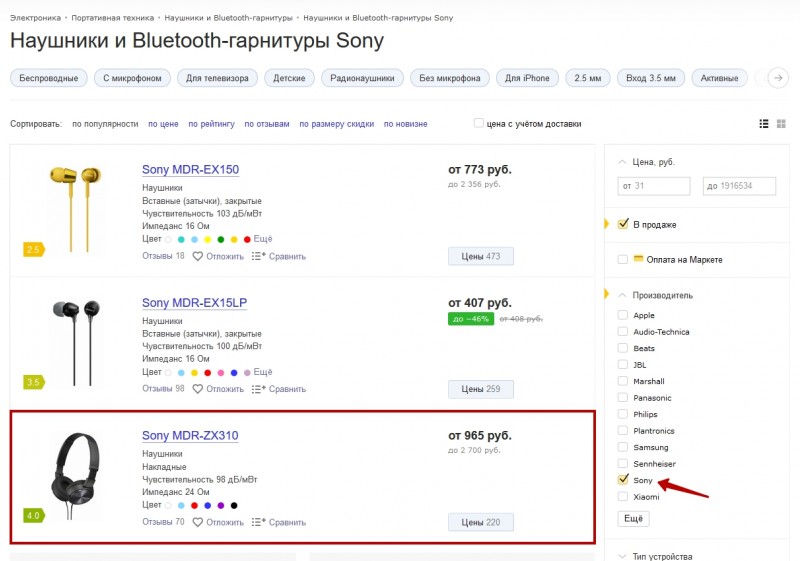Click rating badge 3.5 on MDR-EX15LP

point(34,382)
